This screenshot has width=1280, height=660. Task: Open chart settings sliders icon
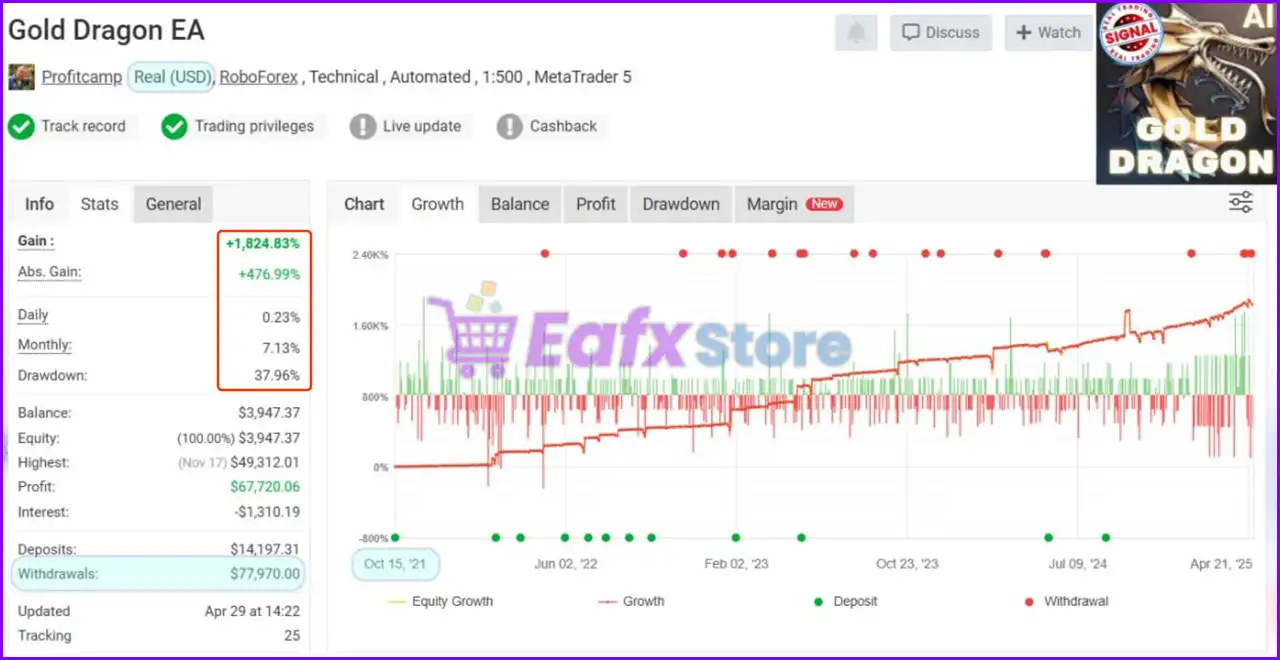(x=1241, y=203)
